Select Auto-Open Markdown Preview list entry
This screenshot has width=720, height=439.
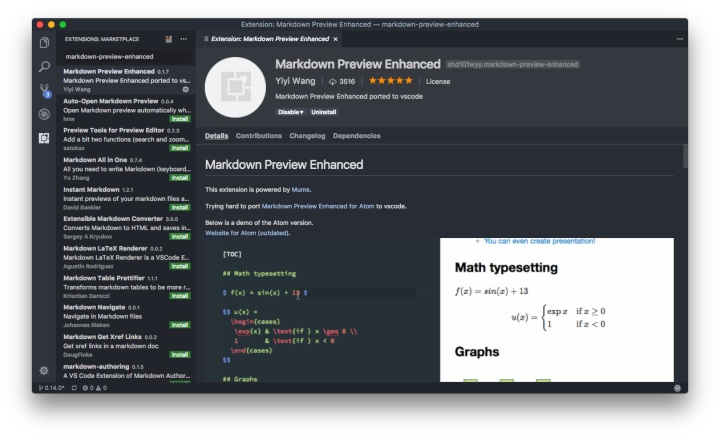tap(126, 110)
